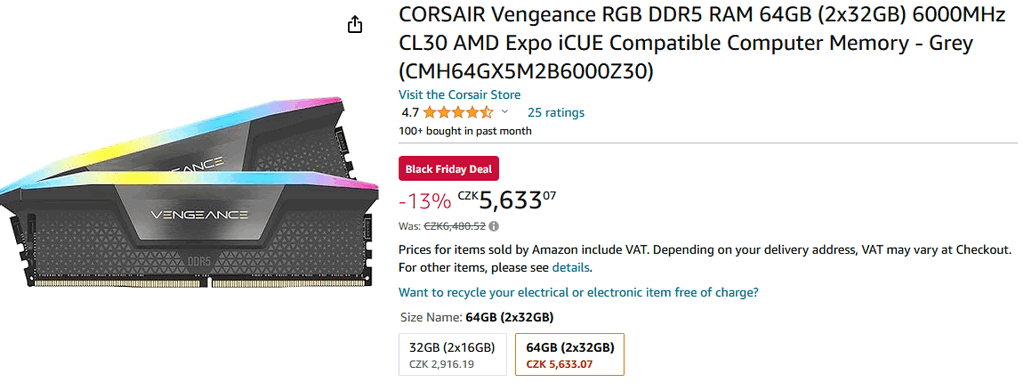The width and height of the screenshot is (1024, 383).
Task: Open the VAT details link
Action: [x=571, y=267]
